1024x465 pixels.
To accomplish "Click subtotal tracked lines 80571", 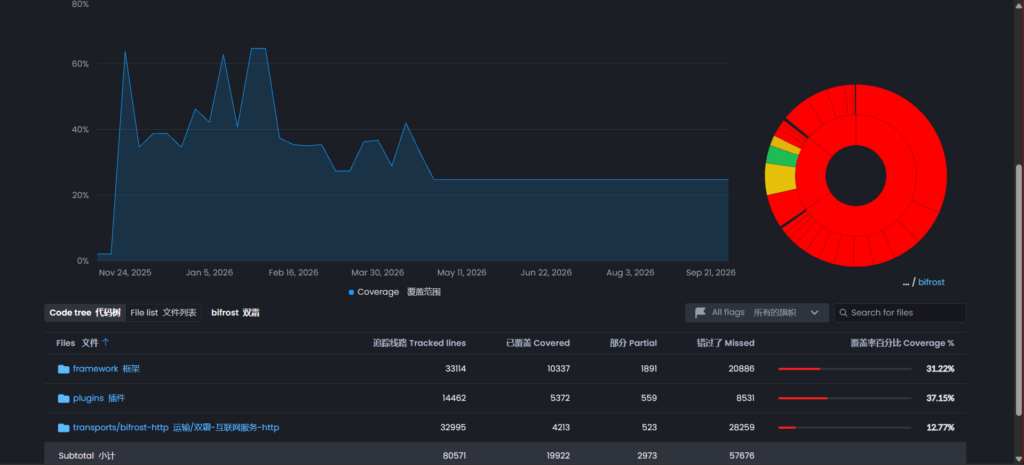I will pos(455,456).
